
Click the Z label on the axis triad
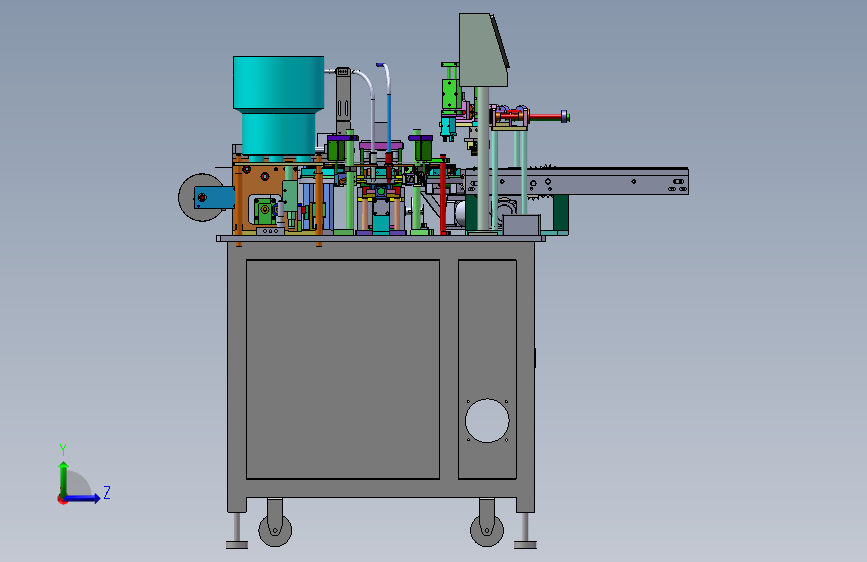point(107,492)
